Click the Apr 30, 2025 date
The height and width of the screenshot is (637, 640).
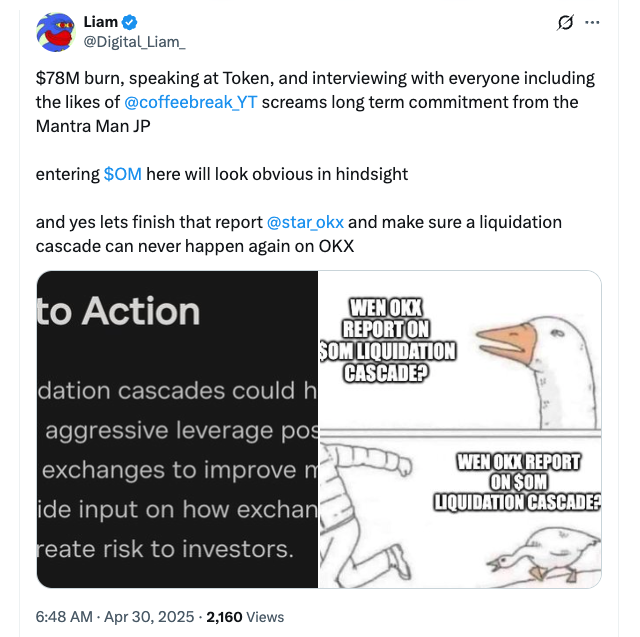[149, 617]
